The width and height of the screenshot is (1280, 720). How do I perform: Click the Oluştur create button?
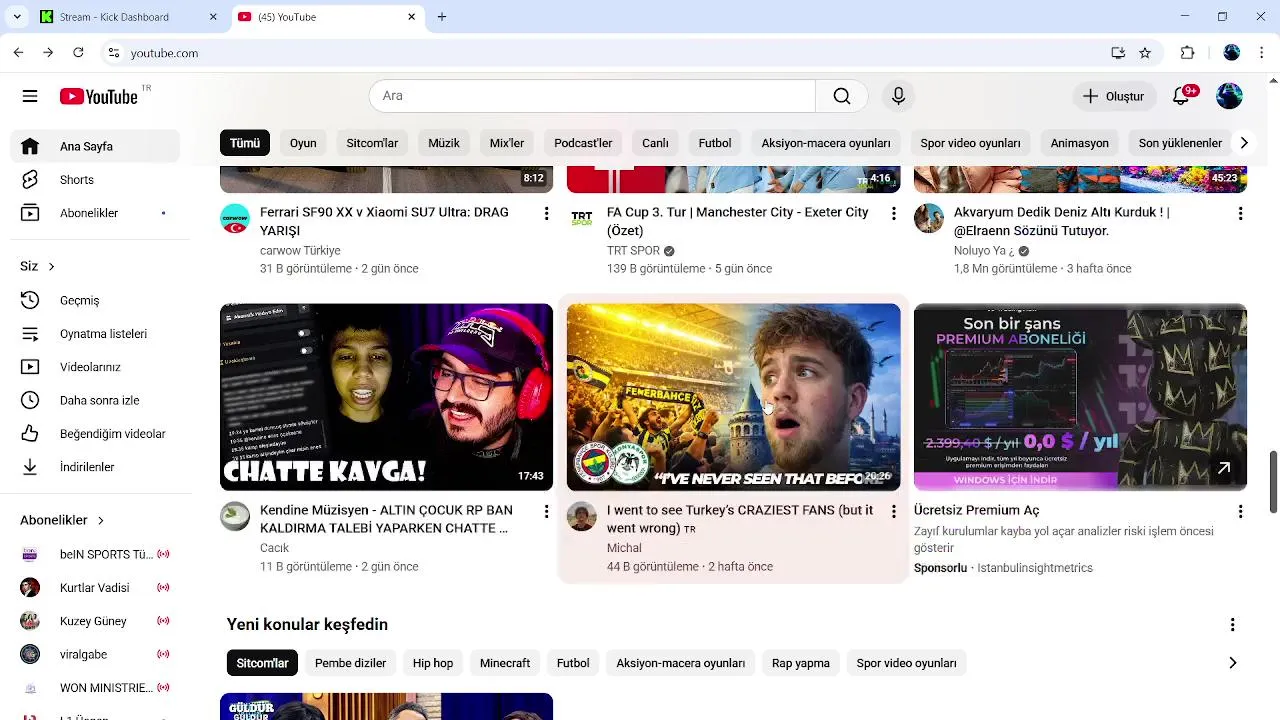pyautogui.click(x=1114, y=96)
